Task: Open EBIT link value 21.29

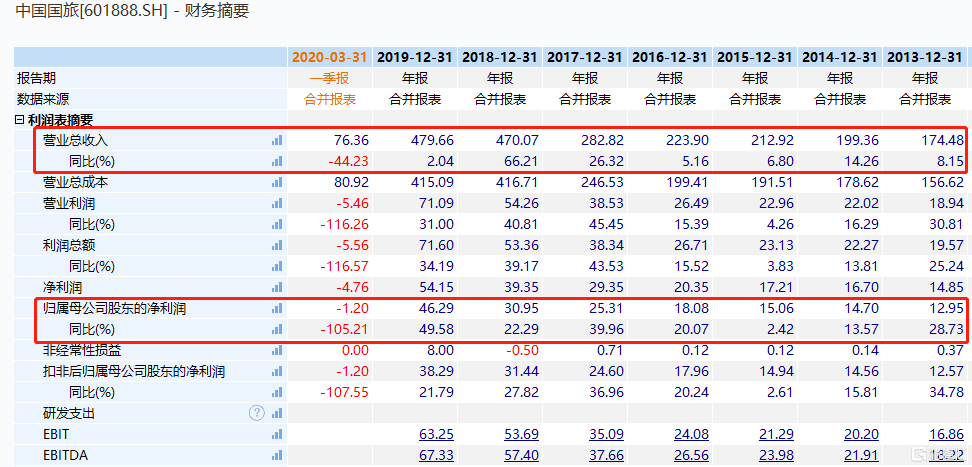Action: pyautogui.click(x=776, y=434)
